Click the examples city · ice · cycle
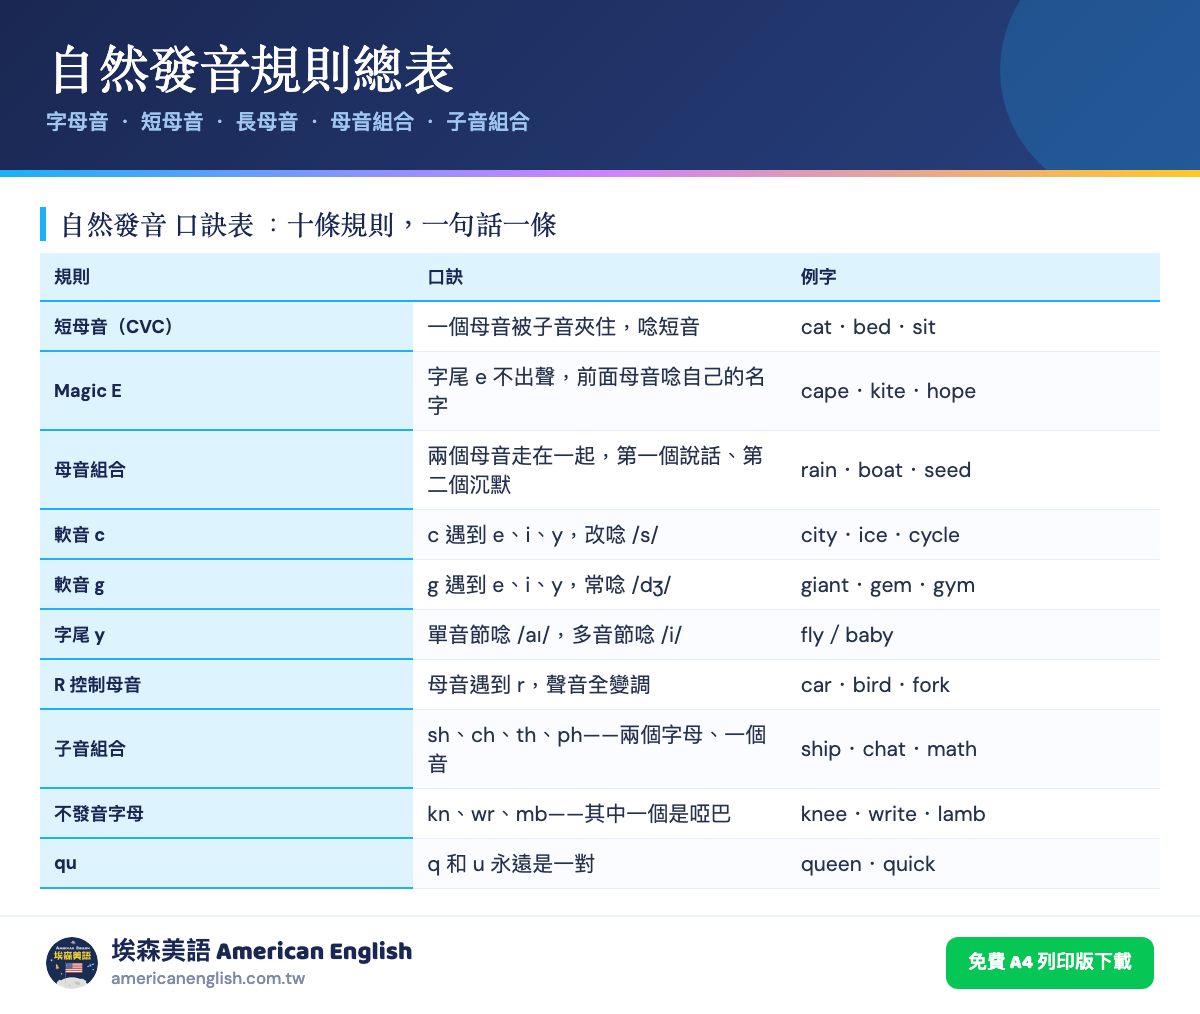The width and height of the screenshot is (1200, 1014). coord(880,535)
